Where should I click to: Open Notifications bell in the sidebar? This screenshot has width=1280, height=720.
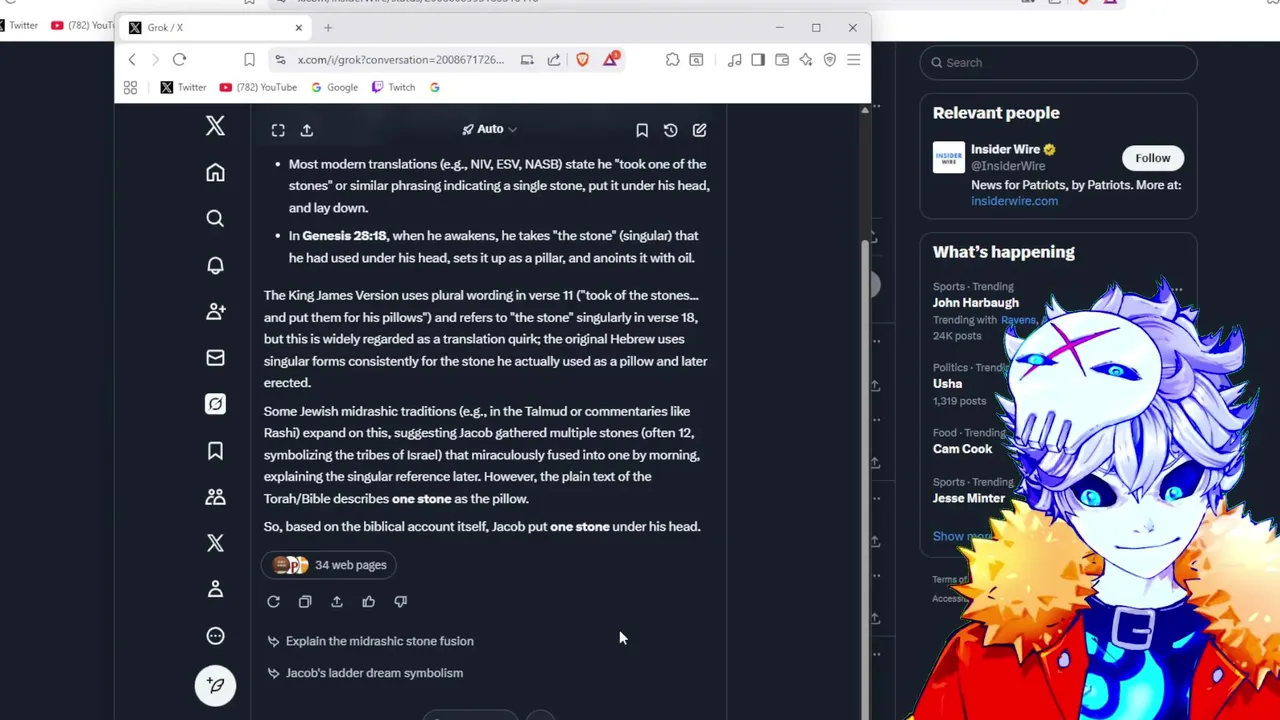[215, 265]
